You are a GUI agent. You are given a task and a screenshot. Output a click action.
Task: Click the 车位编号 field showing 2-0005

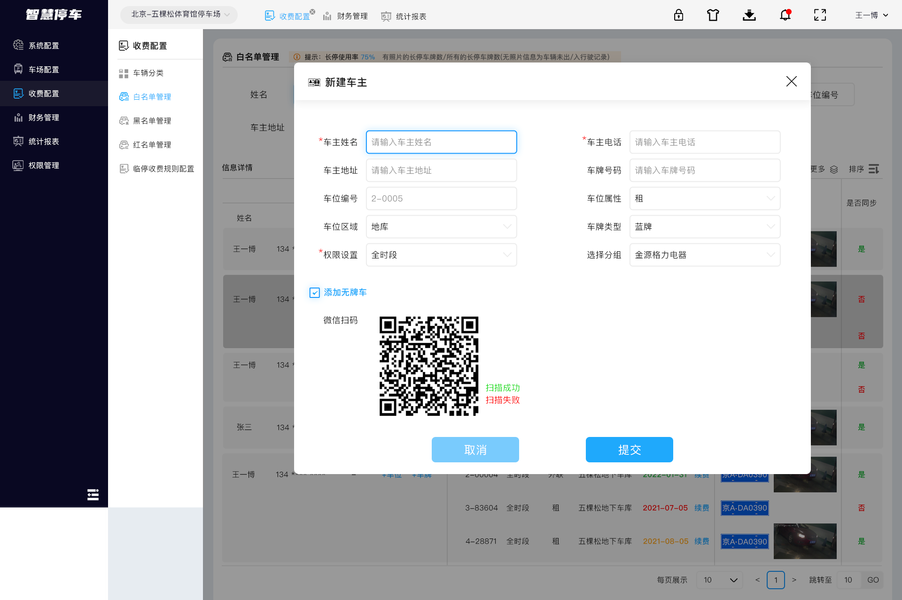coord(441,198)
